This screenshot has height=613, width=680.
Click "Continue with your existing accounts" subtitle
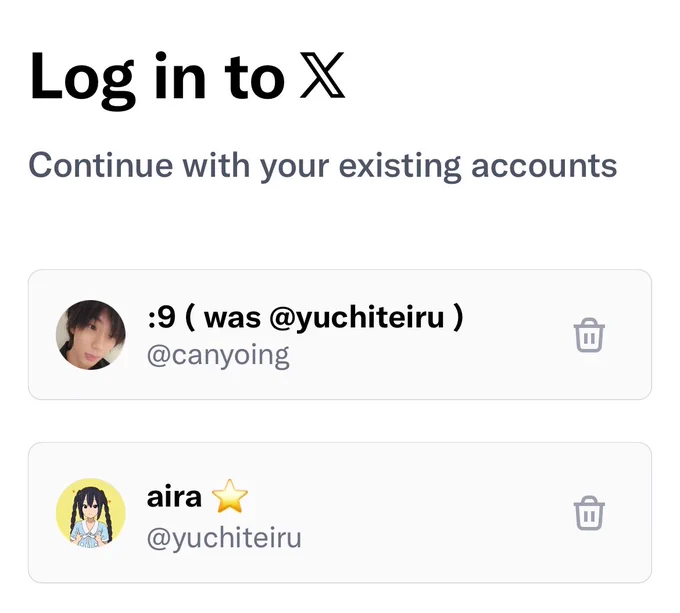point(323,167)
